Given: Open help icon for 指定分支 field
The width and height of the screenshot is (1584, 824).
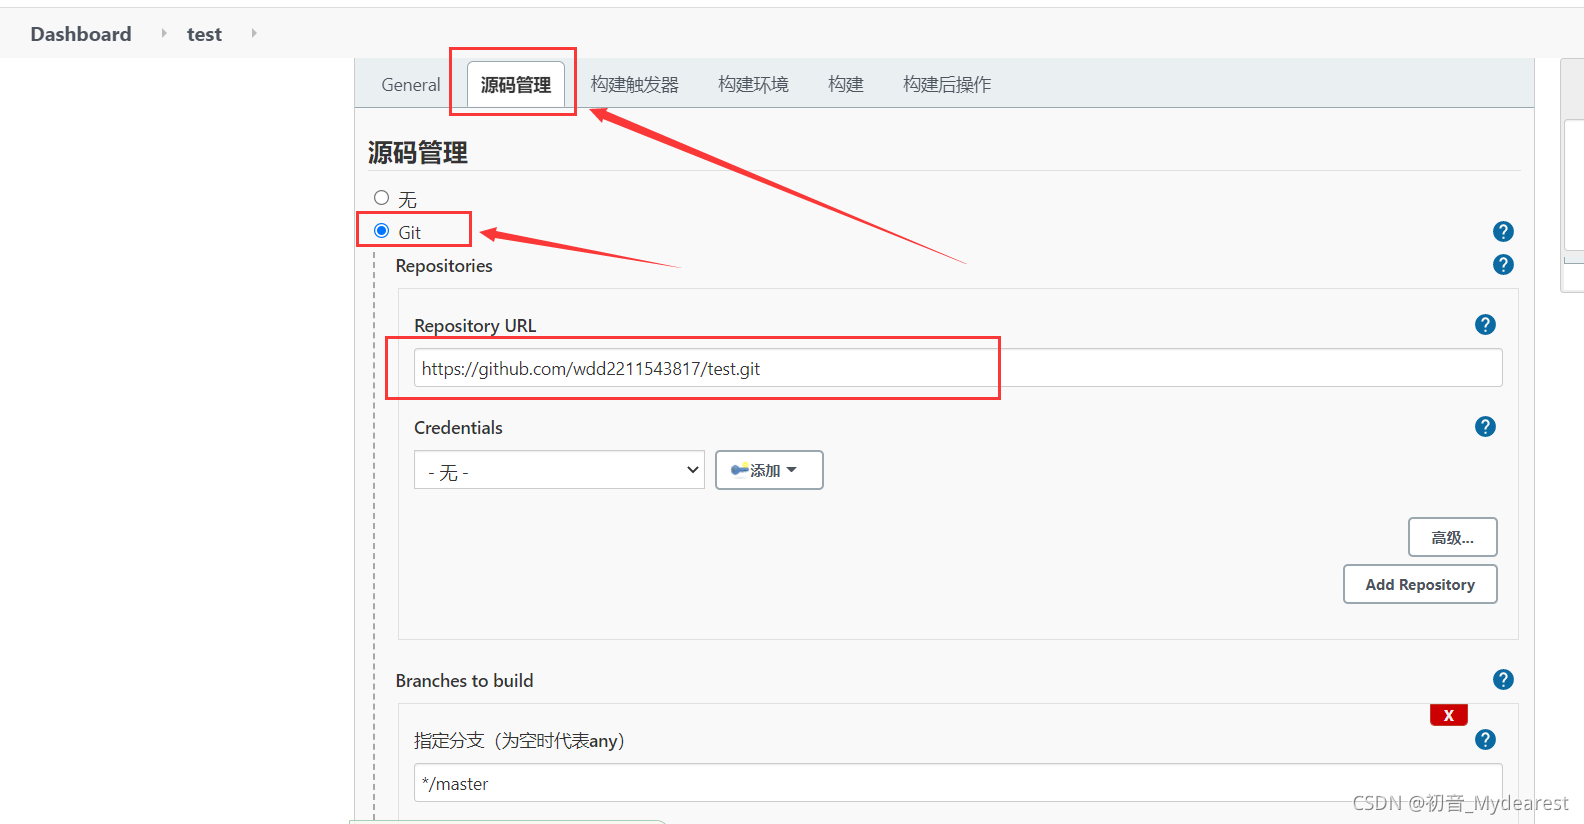Looking at the screenshot, I should point(1485,740).
